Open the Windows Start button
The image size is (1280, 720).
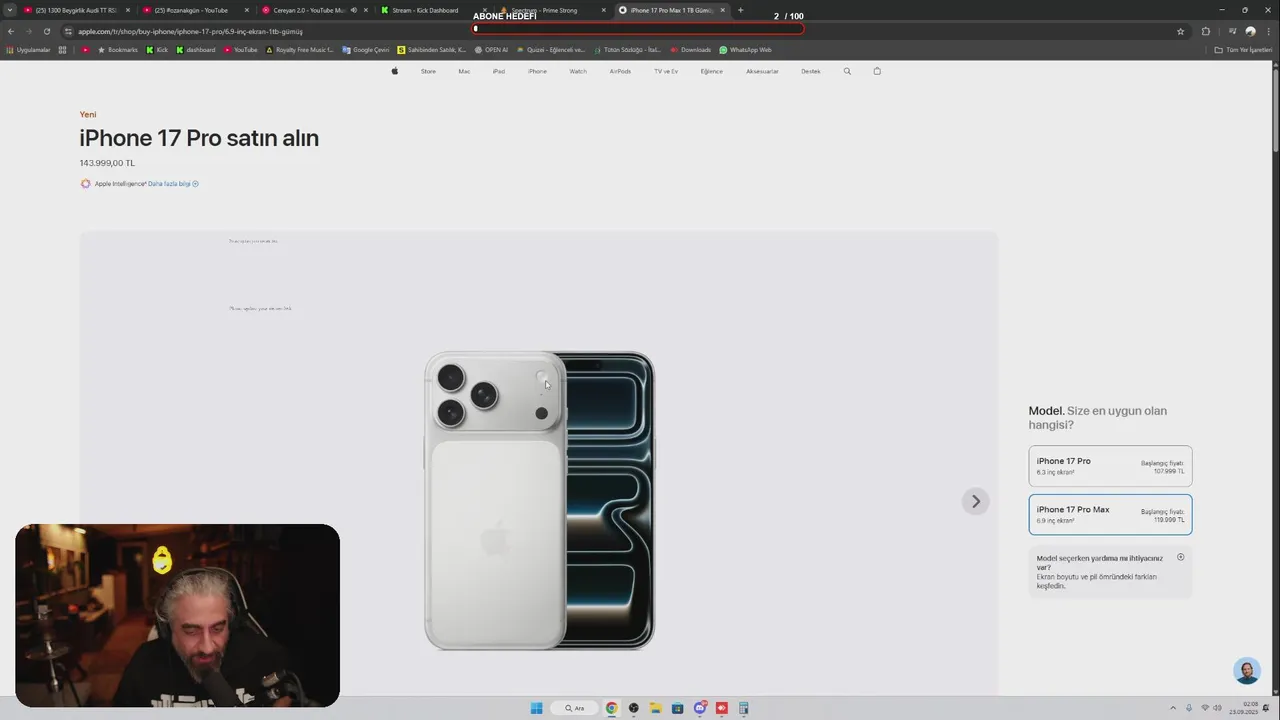click(x=536, y=708)
